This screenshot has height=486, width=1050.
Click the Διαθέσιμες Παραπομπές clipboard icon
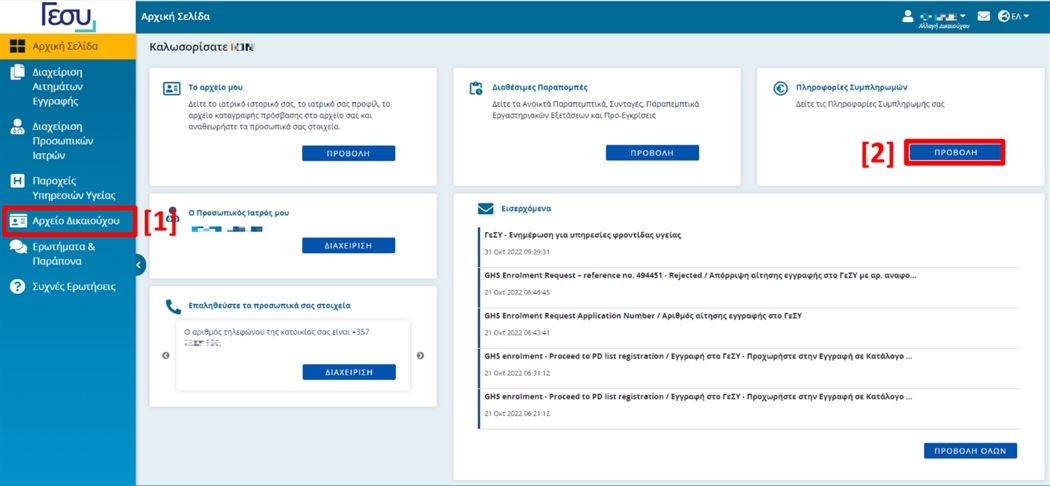click(476, 88)
